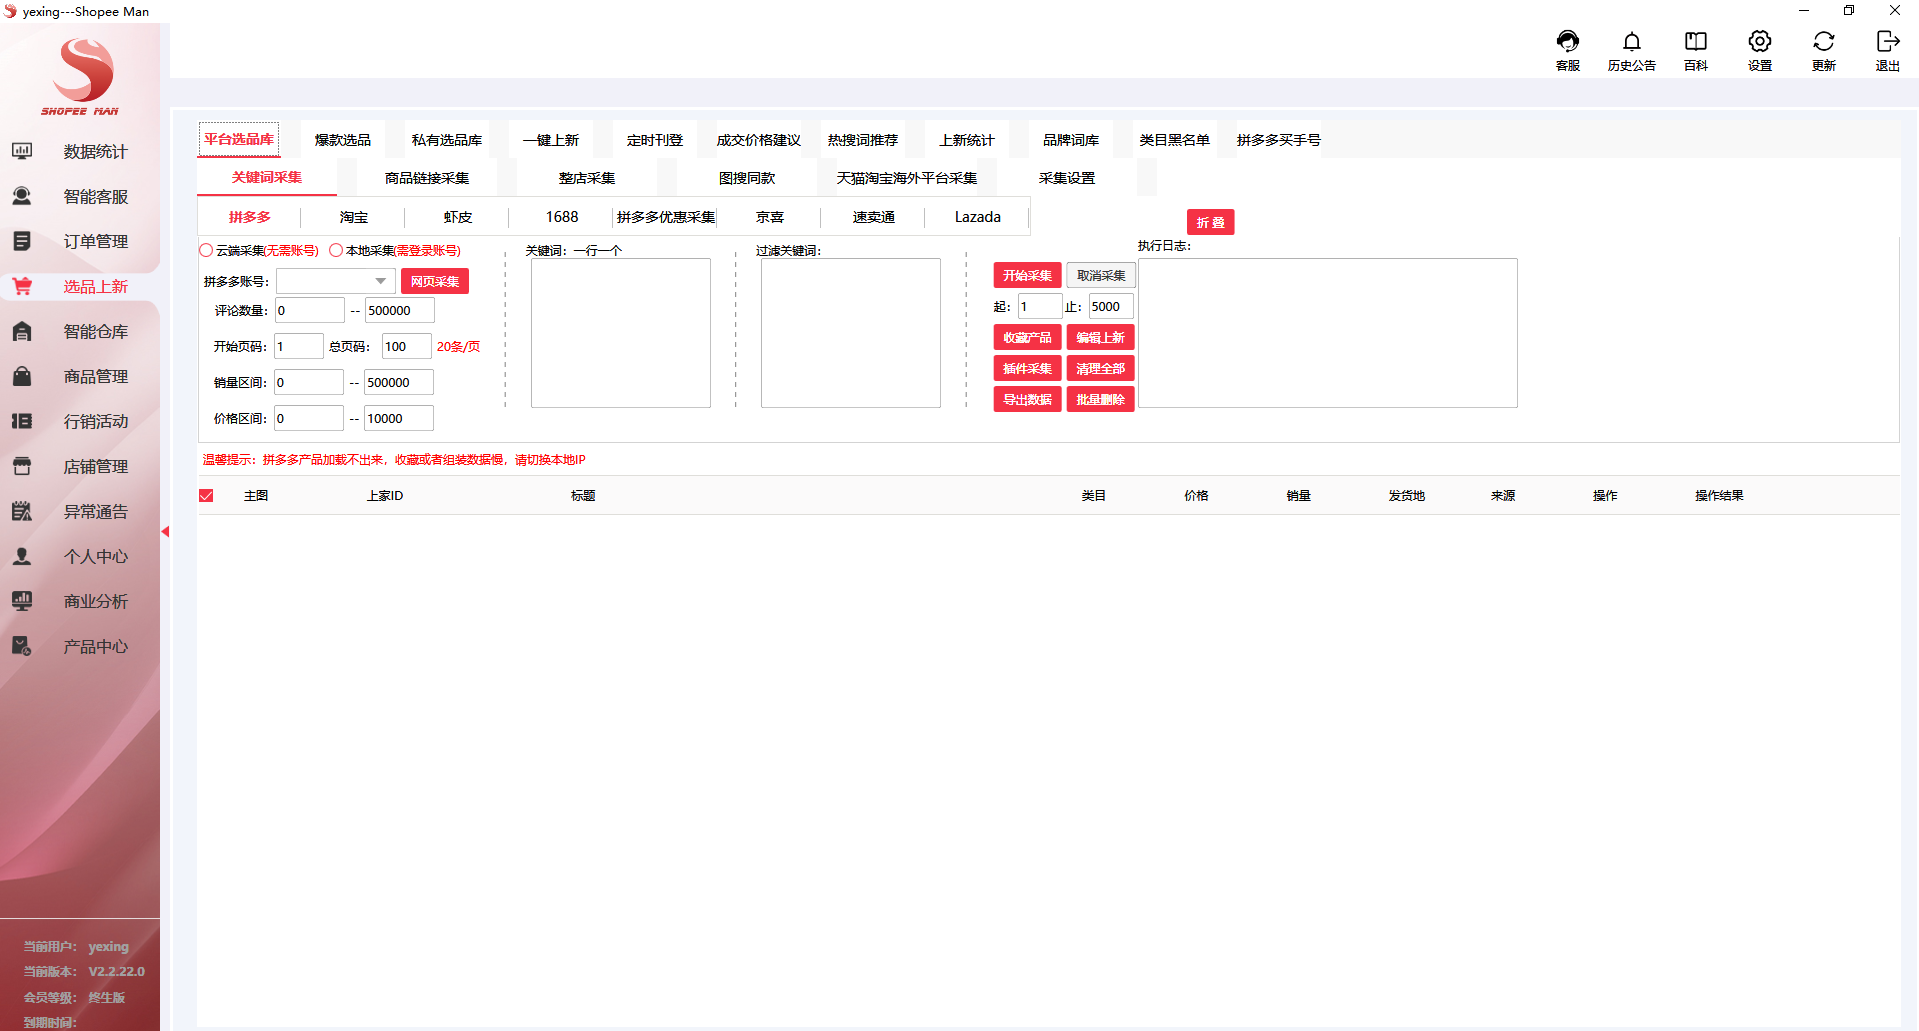Open the 拼多多买手号 tab
This screenshot has height=1031, width=1919.
pos(1279,140)
